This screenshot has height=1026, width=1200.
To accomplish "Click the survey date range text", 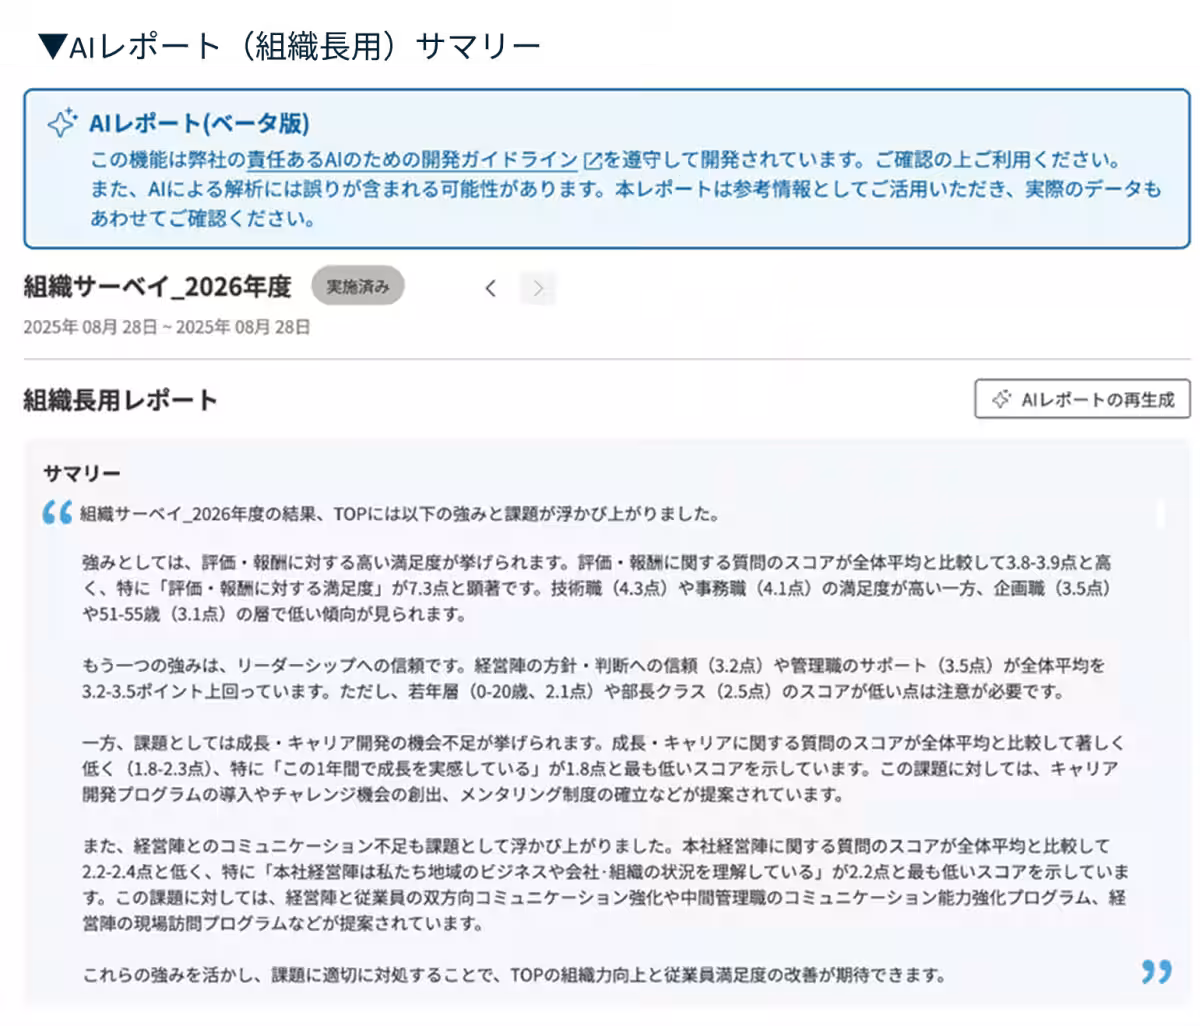I will [166, 326].
